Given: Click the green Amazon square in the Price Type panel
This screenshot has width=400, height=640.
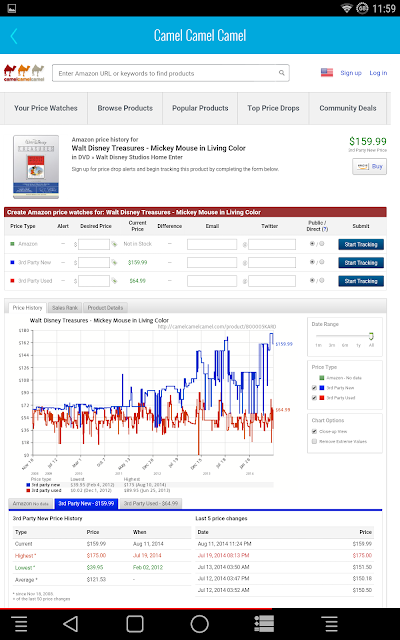Looking at the screenshot, I should tap(322, 378).
